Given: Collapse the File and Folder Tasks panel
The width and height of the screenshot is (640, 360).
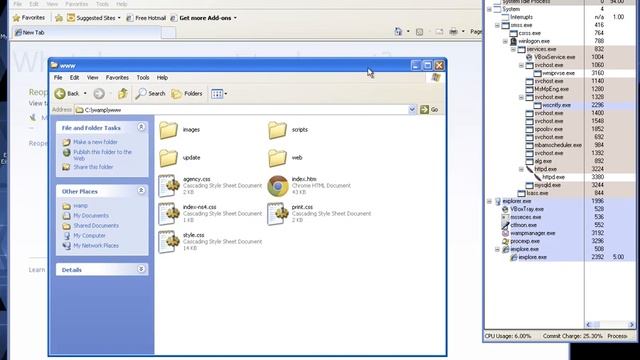Looking at the screenshot, I should [x=141, y=127].
